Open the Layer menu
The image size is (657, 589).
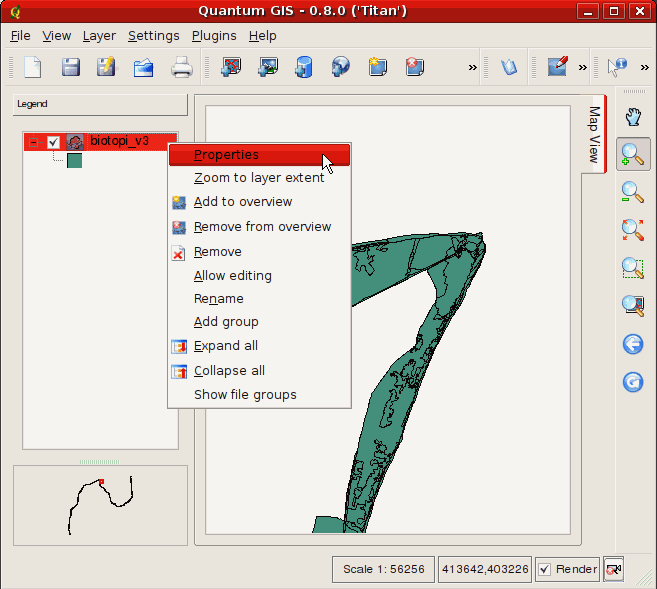(99, 36)
